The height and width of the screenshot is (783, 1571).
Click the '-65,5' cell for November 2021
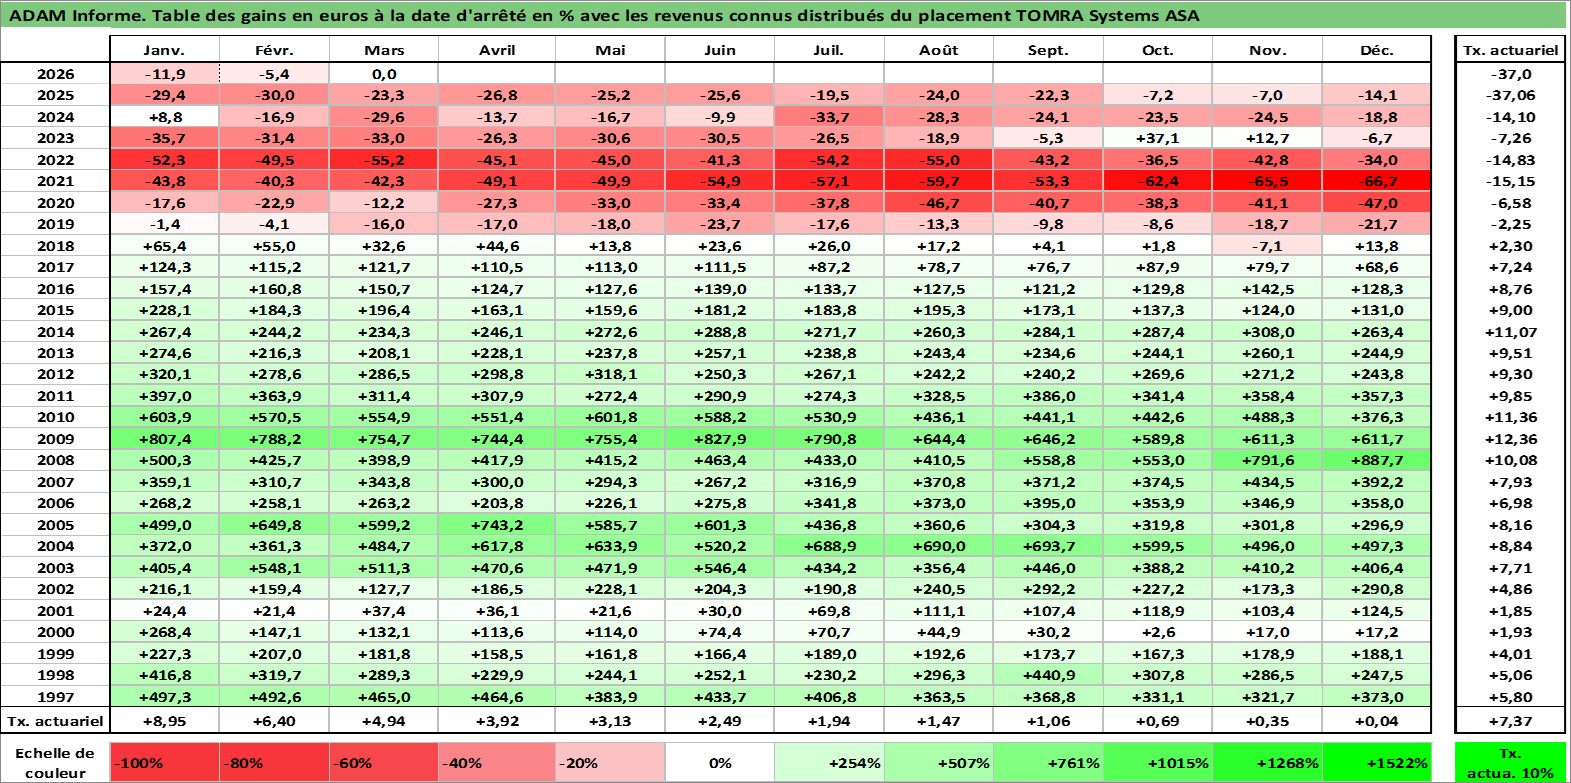click(x=1267, y=181)
